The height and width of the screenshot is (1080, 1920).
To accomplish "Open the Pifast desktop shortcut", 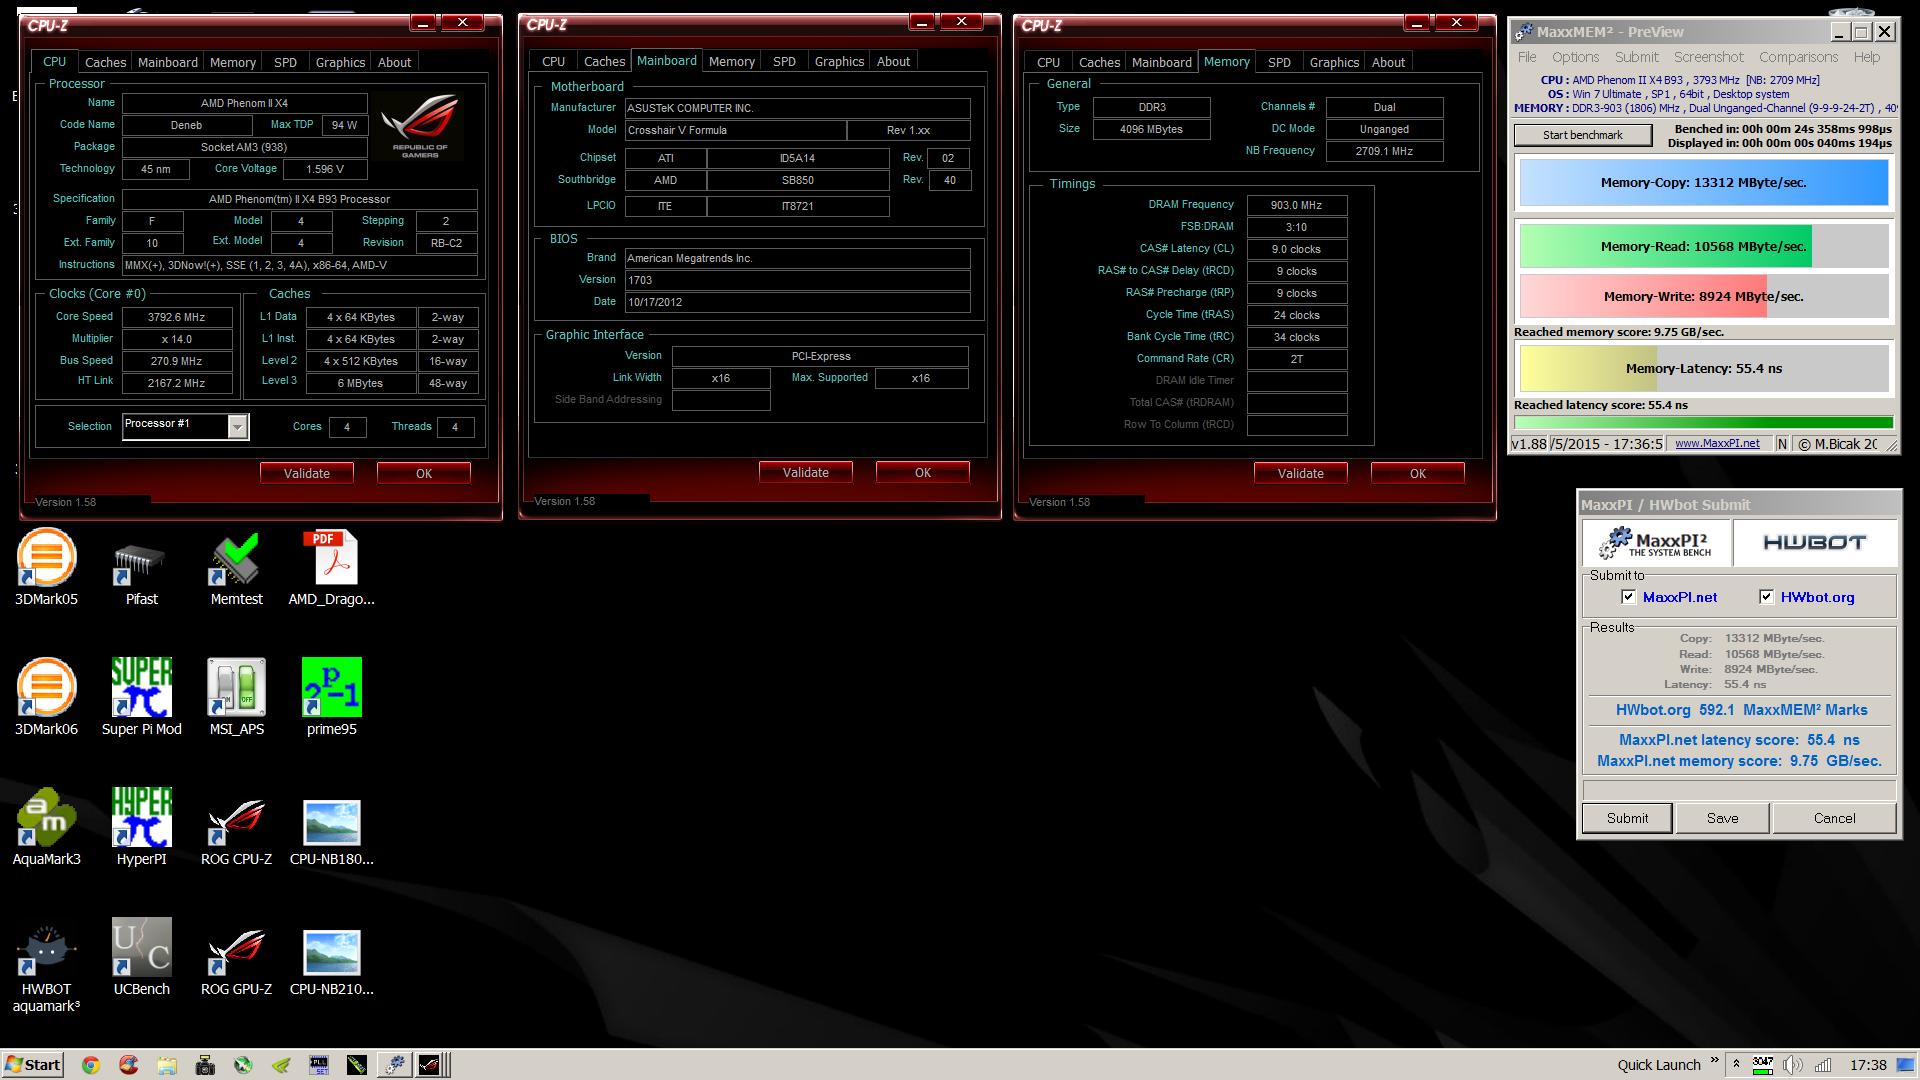I will click(141, 567).
